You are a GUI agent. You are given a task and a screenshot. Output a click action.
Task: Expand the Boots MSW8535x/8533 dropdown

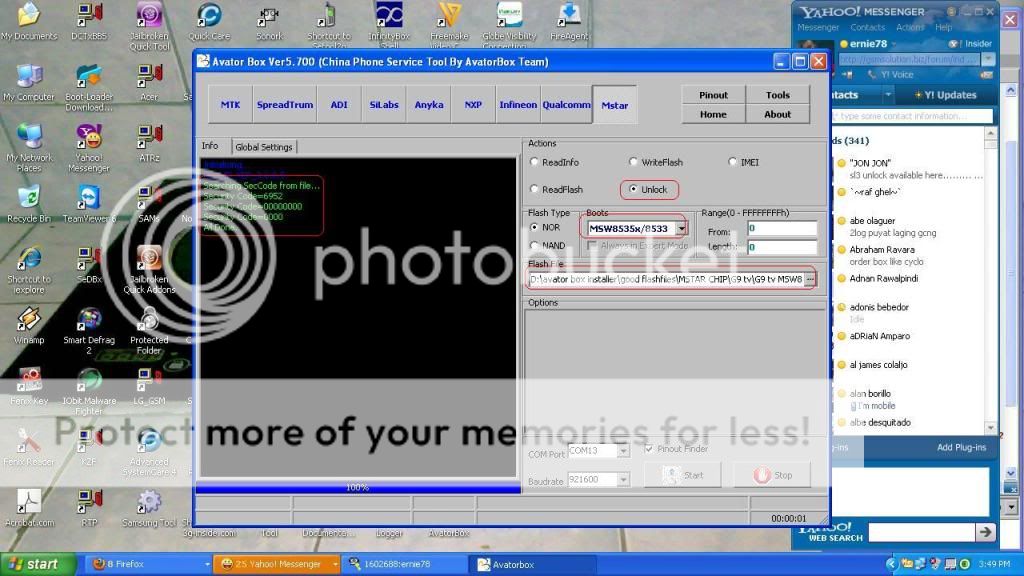pyautogui.click(x=682, y=229)
